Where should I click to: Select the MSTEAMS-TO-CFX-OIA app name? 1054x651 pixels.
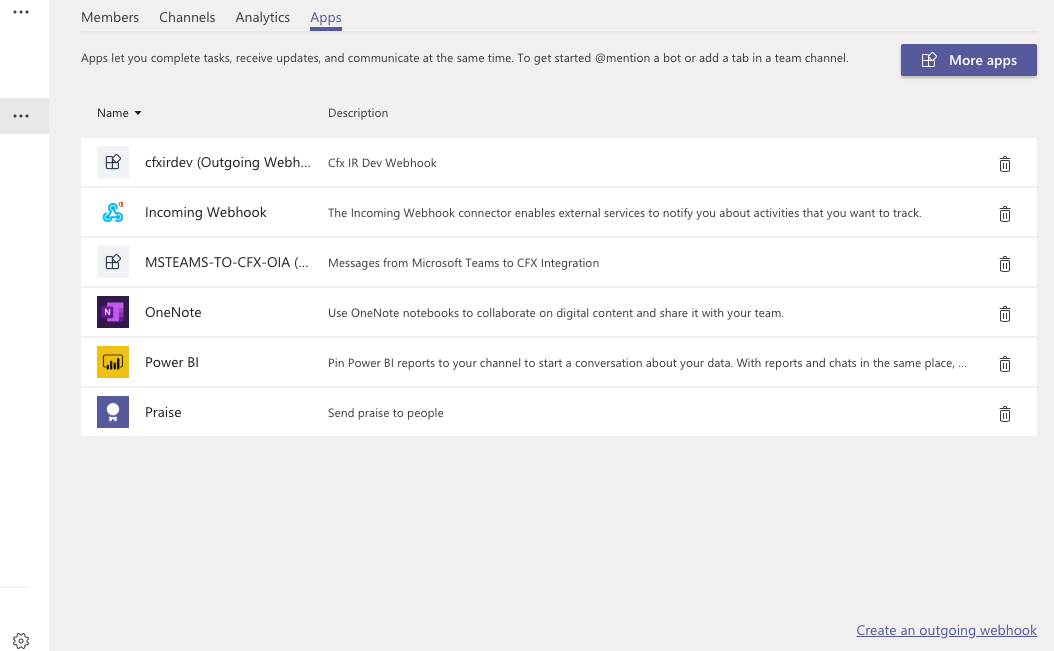227,263
